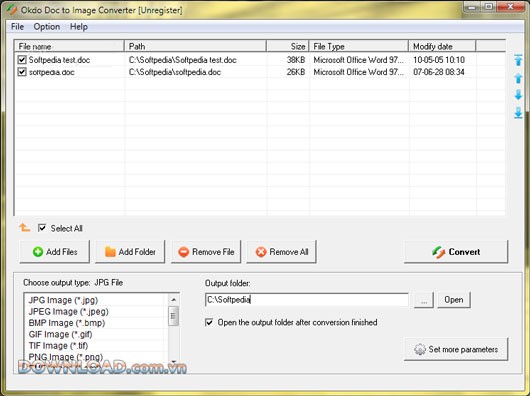The height and width of the screenshot is (396, 530).
Task: Open the File menu
Action: [x=17, y=27]
